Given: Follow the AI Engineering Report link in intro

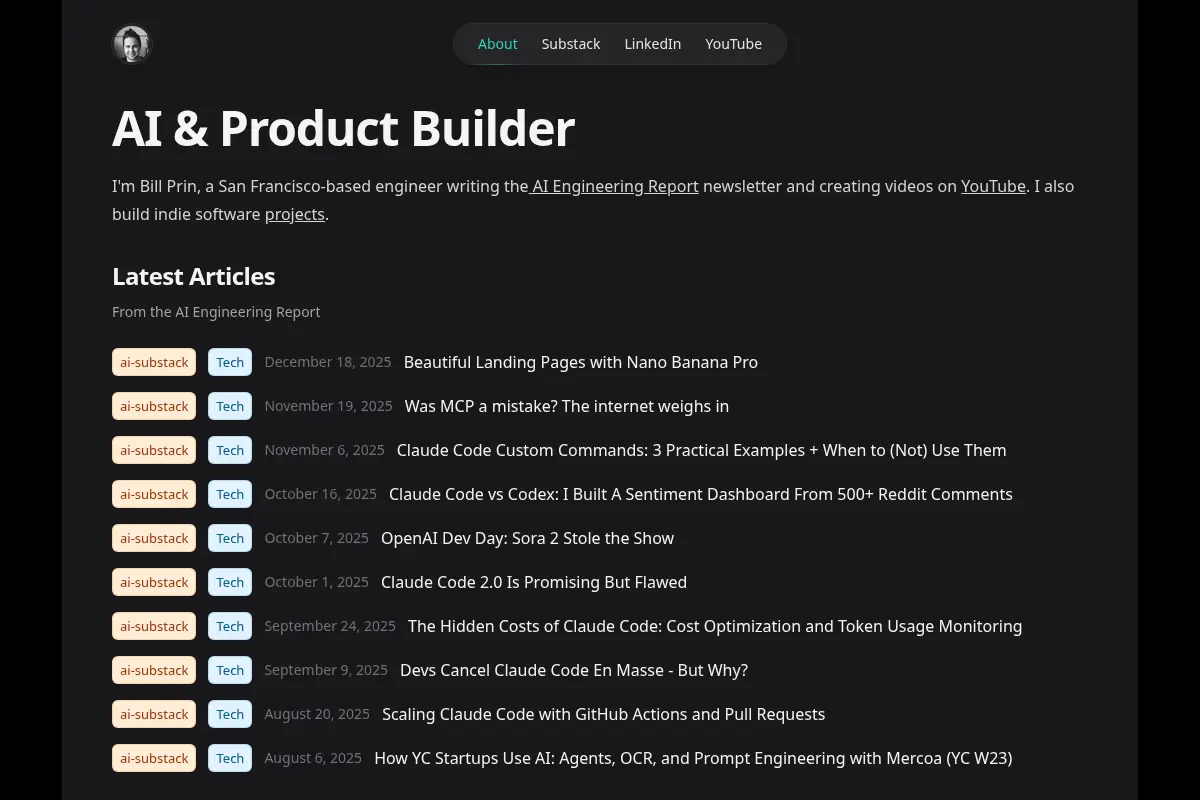Looking at the screenshot, I should pyautogui.click(x=614, y=186).
